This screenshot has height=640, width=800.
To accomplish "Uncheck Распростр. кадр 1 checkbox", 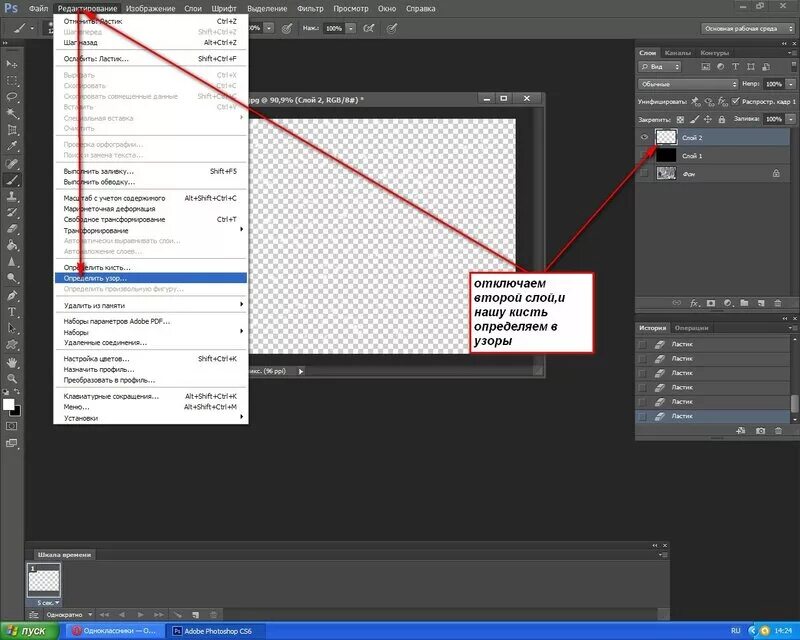I will pyautogui.click(x=735, y=102).
